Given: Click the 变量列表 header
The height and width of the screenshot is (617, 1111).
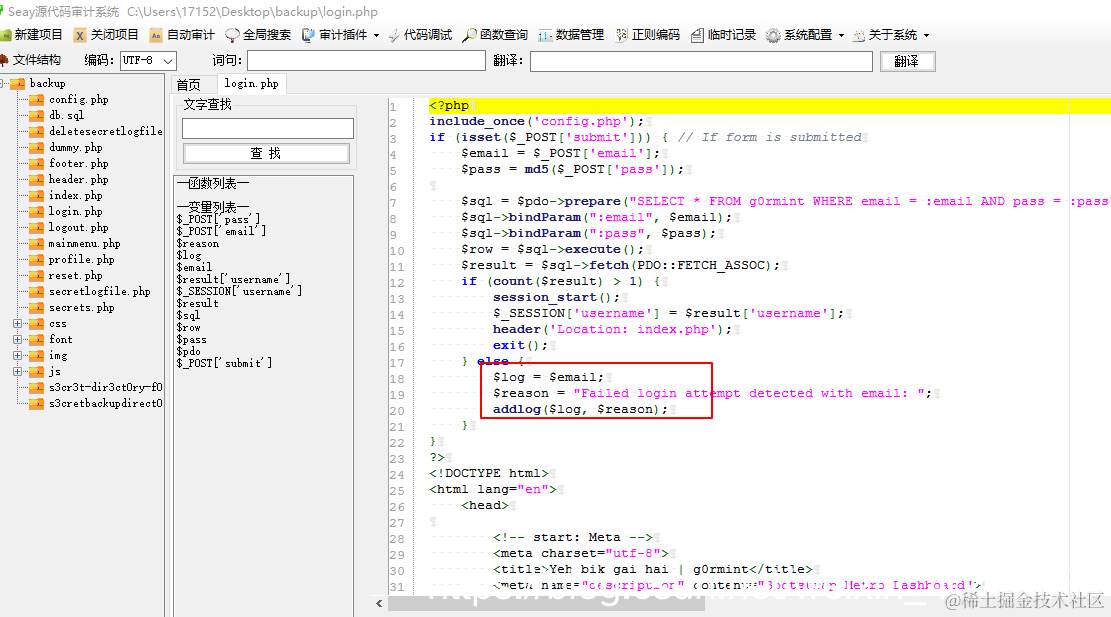Looking at the screenshot, I should point(213,207).
